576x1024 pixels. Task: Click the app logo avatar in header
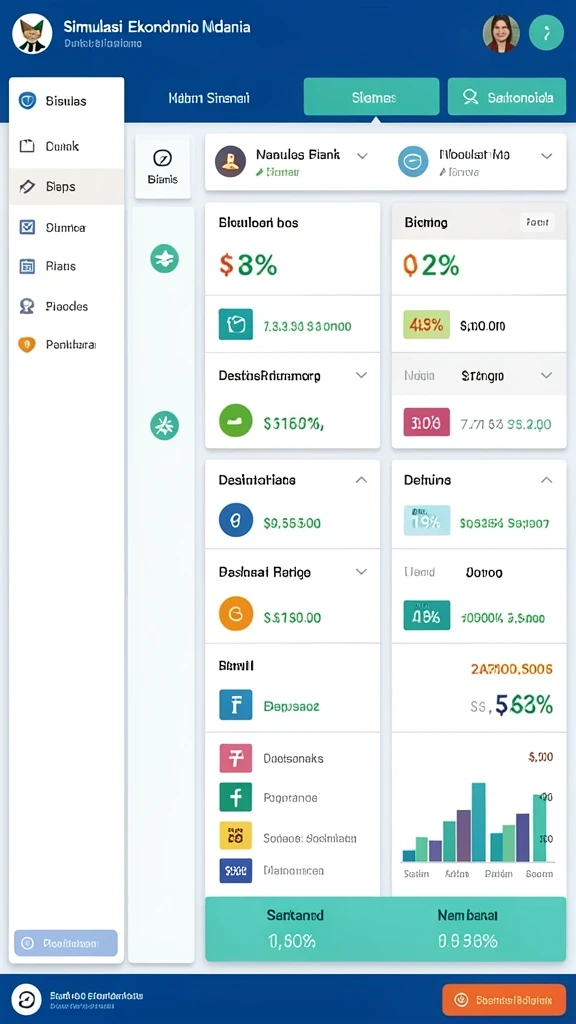(x=32, y=33)
